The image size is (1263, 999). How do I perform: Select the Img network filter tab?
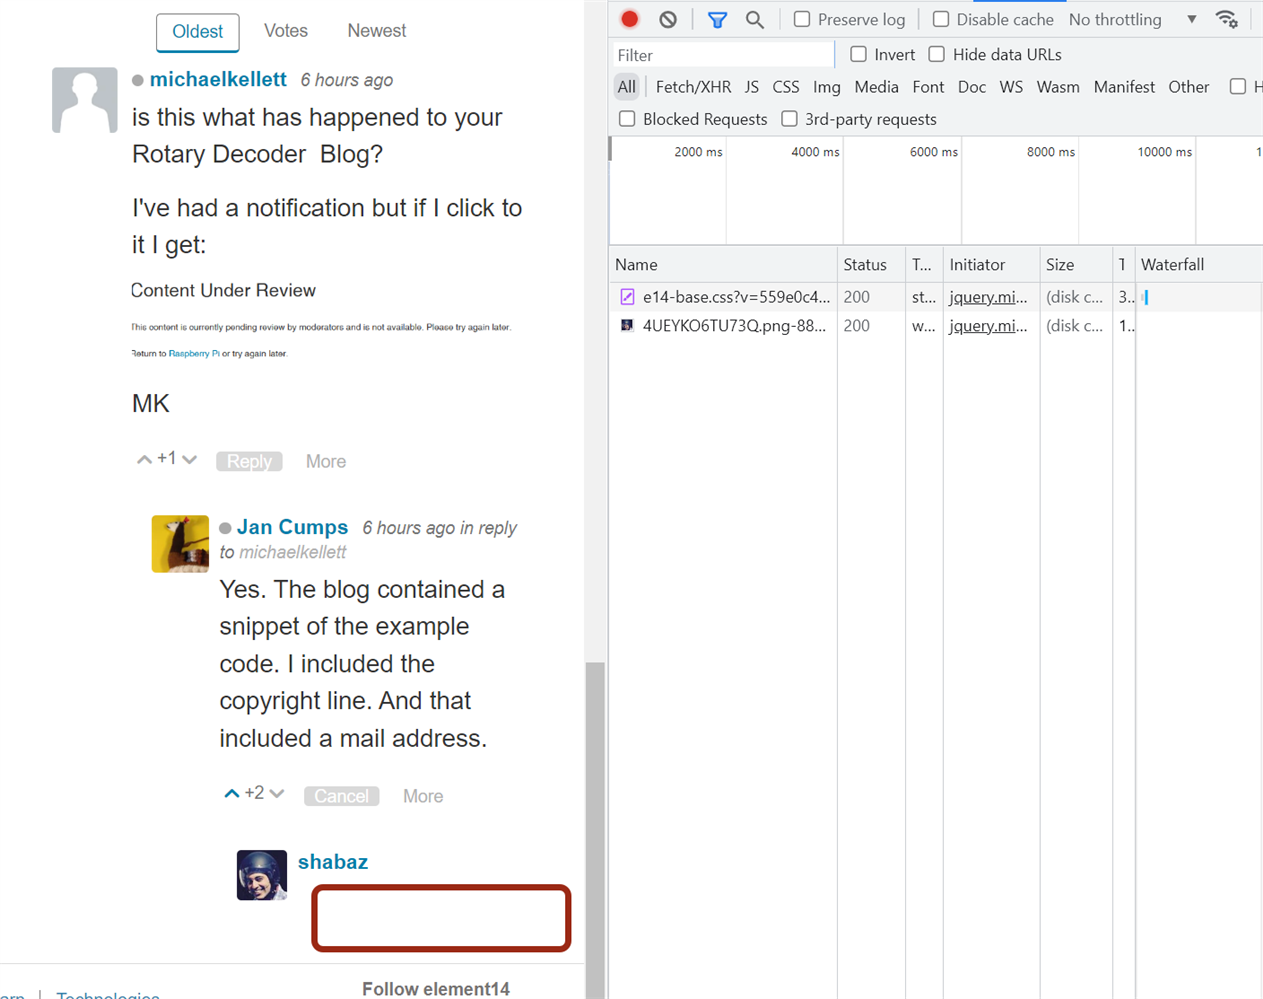coord(826,87)
